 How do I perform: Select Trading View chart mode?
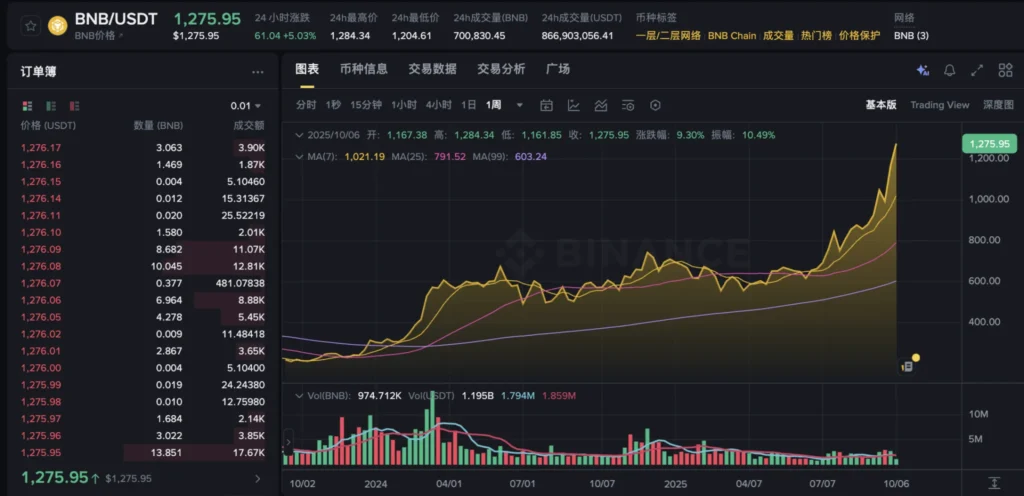coord(940,104)
